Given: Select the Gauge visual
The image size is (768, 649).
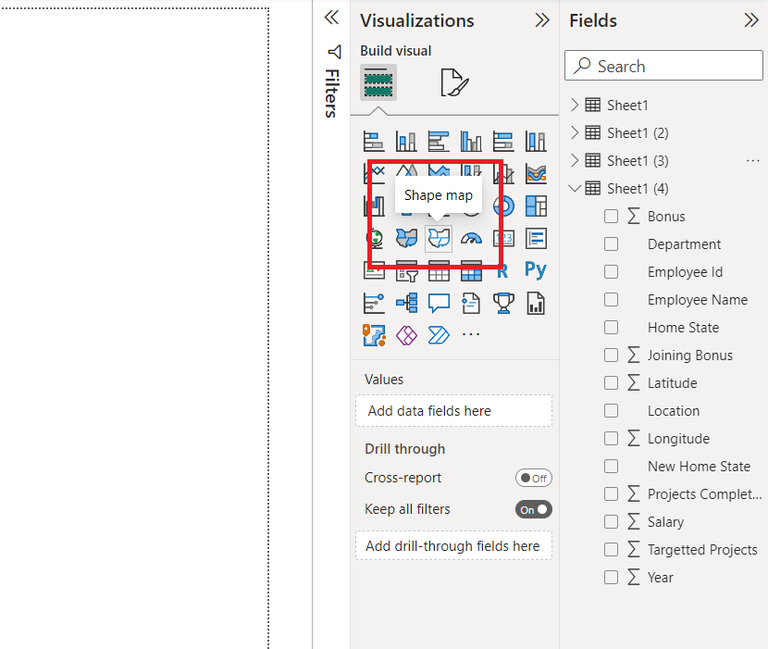Looking at the screenshot, I should [471, 238].
